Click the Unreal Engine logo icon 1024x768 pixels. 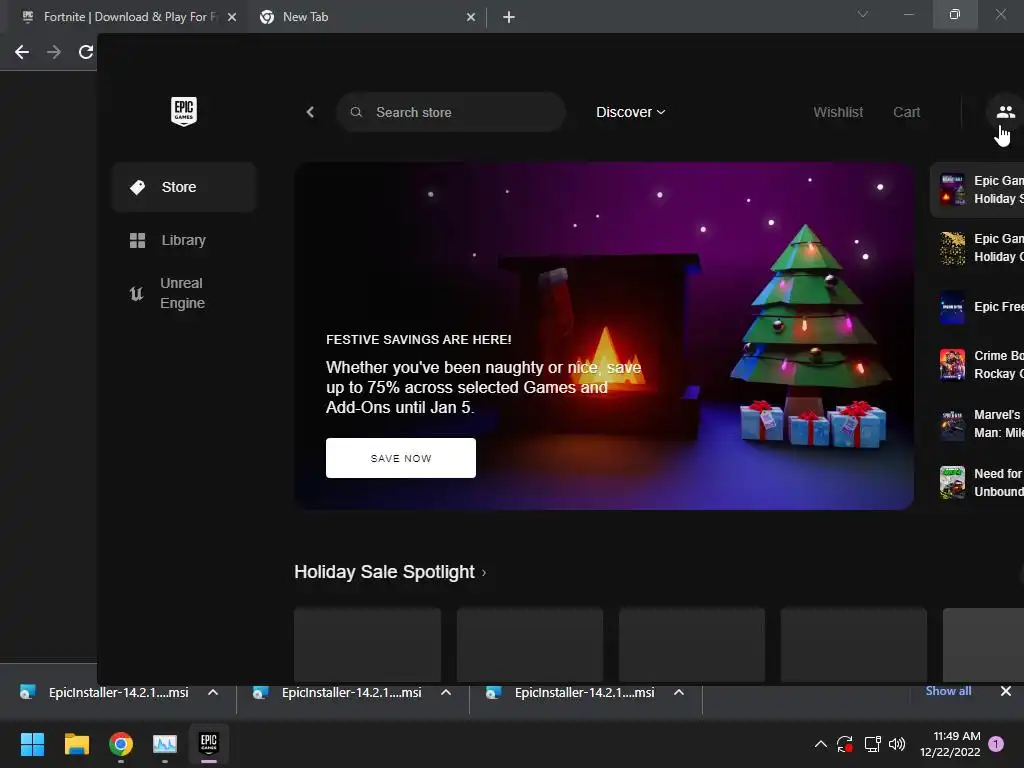click(136, 293)
